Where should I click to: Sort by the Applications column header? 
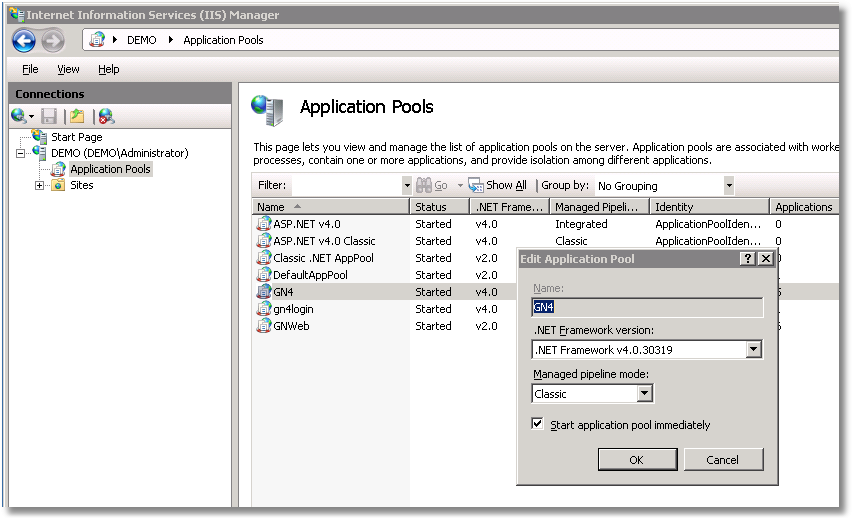click(803, 207)
